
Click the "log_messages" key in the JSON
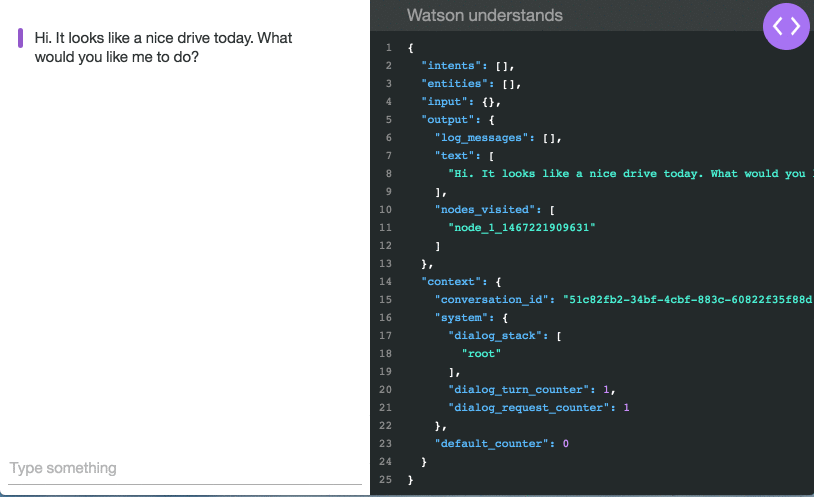481,138
